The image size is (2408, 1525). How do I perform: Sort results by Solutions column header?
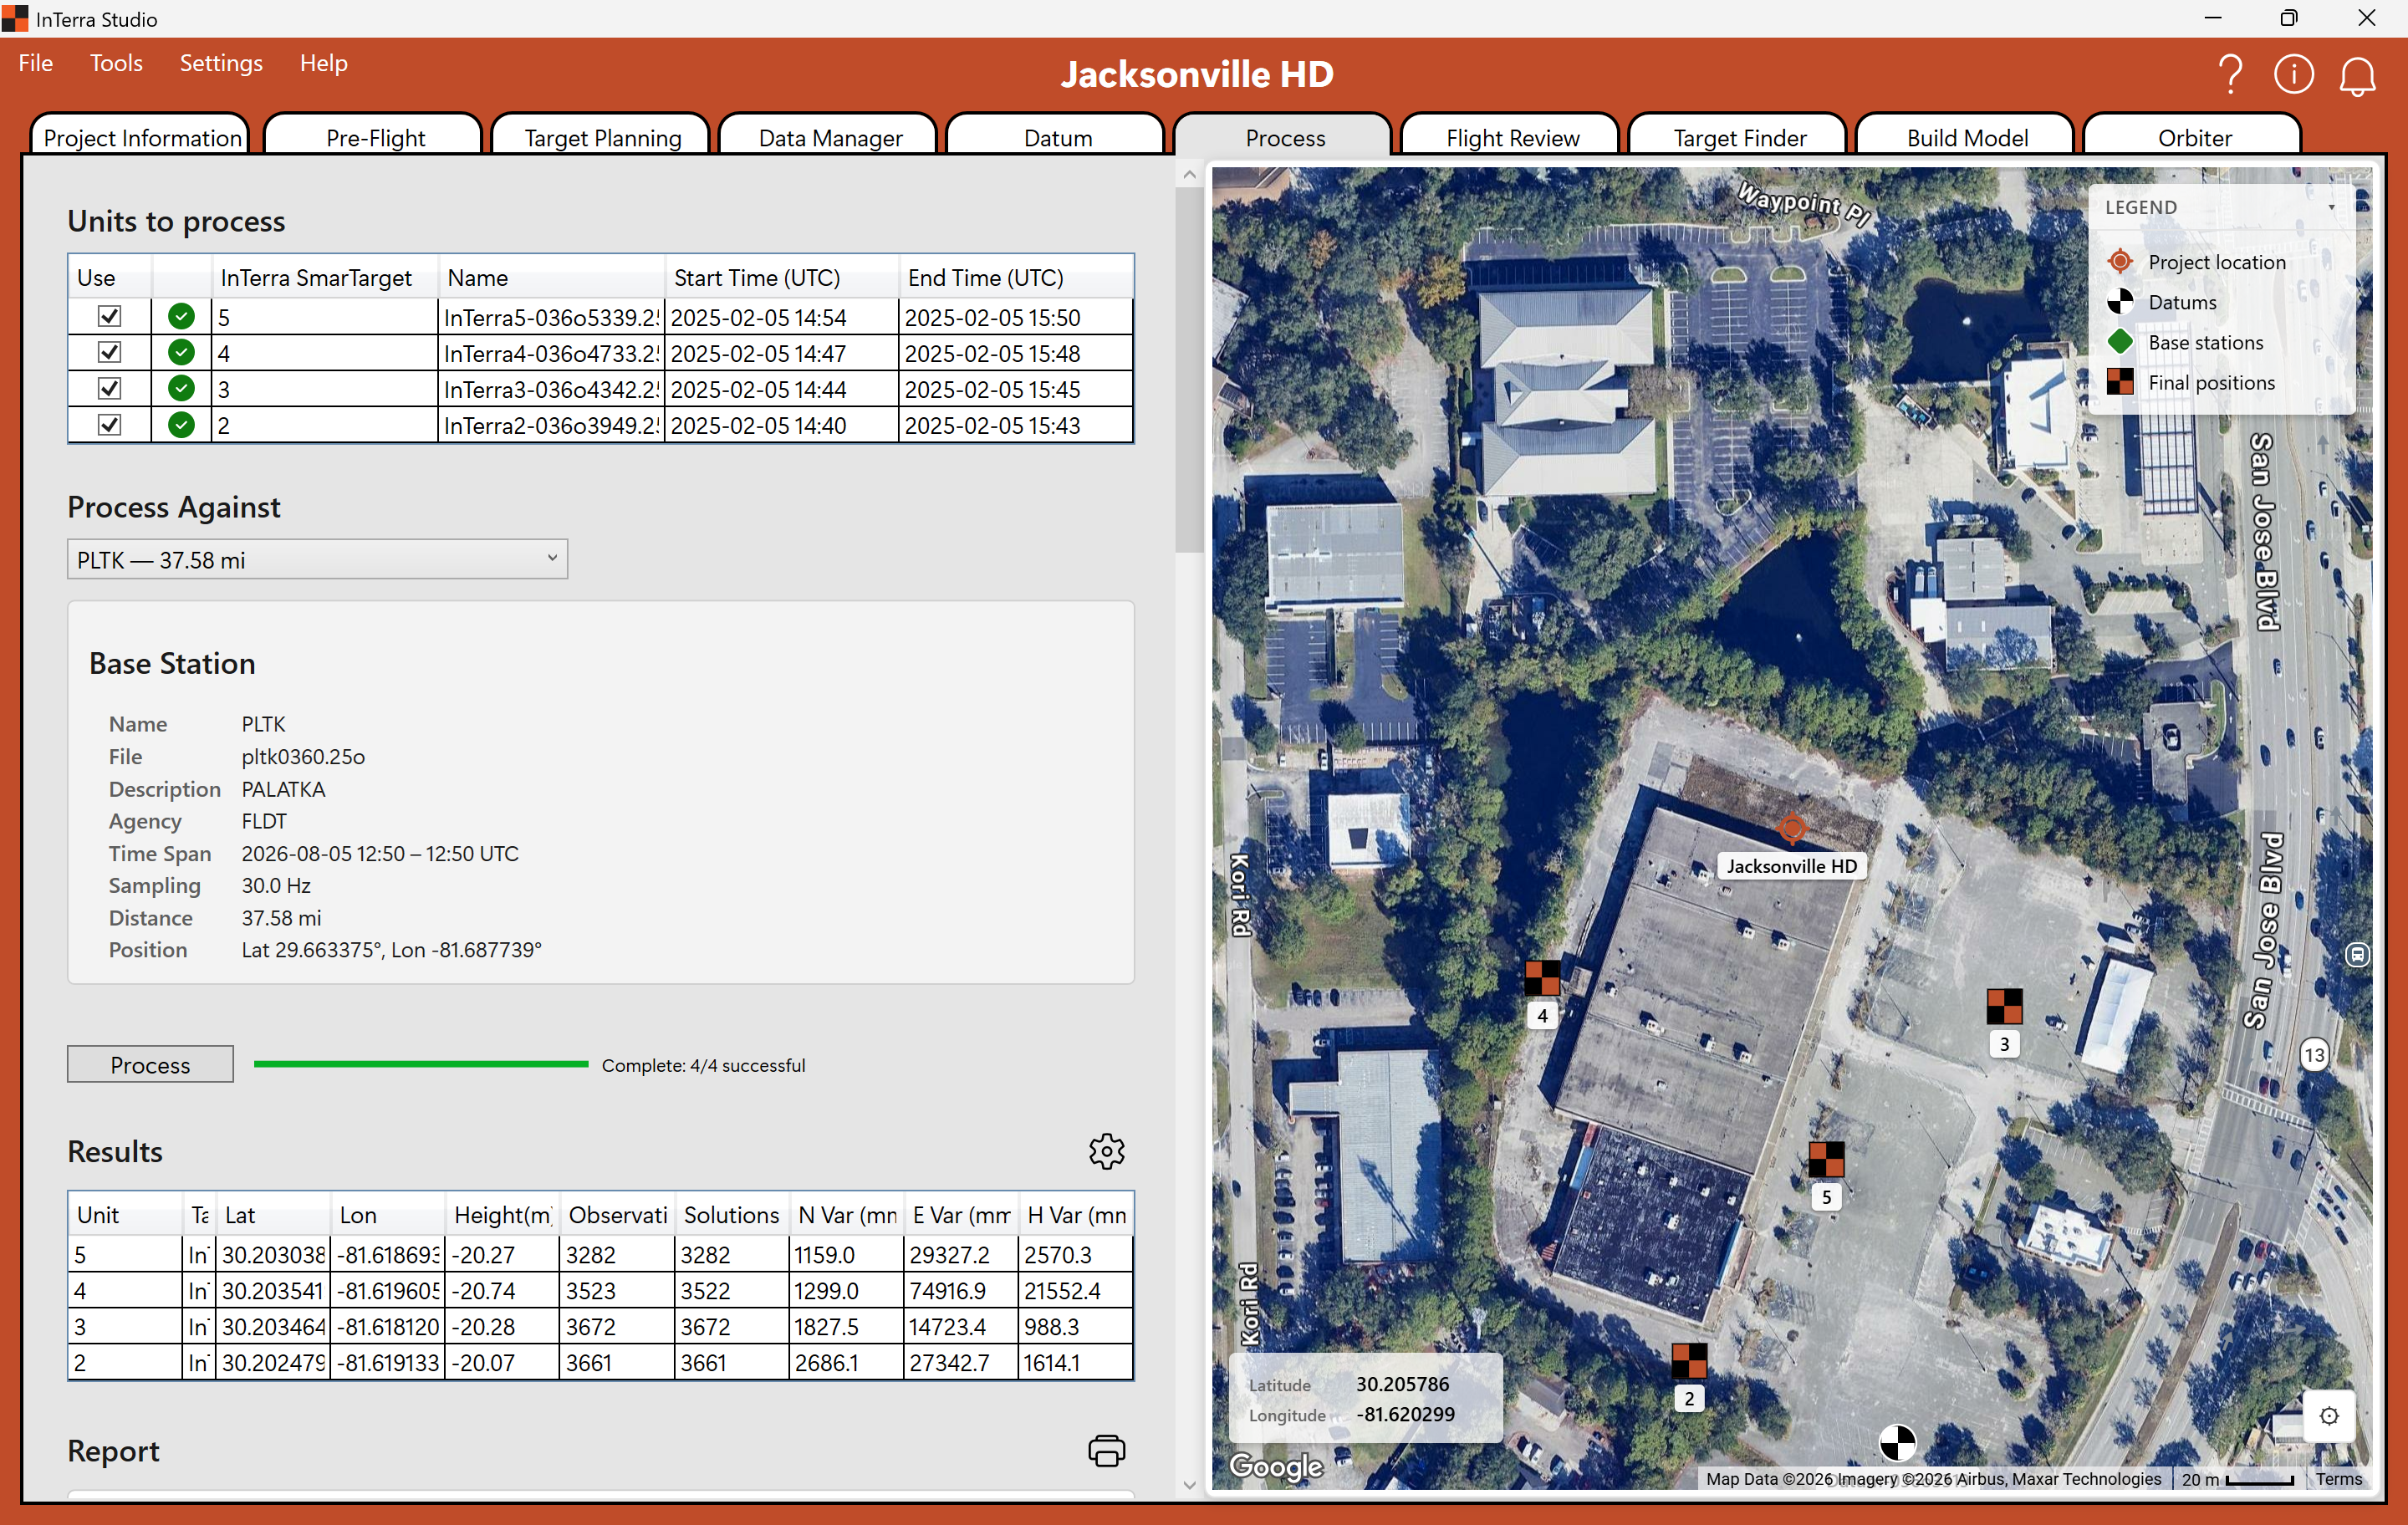[x=731, y=1215]
